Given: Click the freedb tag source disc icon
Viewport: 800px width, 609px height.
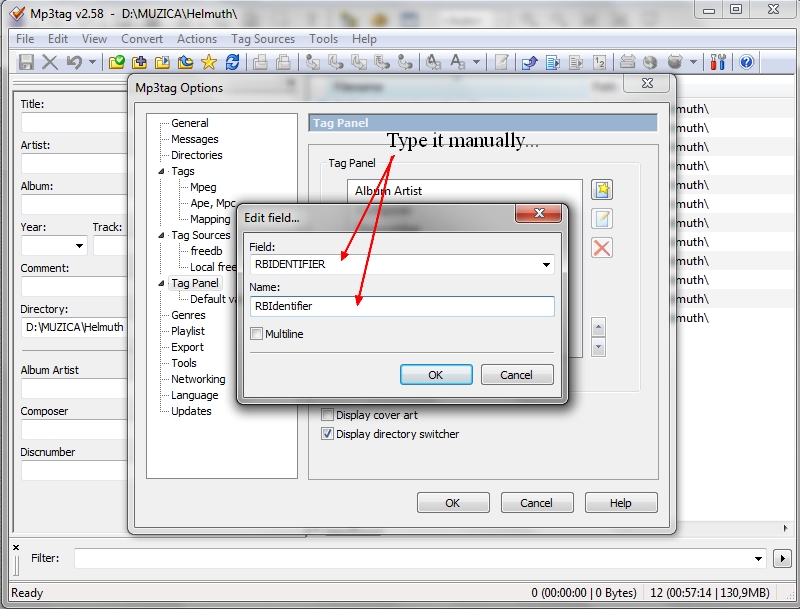Looking at the screenshot, I should pos(650,62).
